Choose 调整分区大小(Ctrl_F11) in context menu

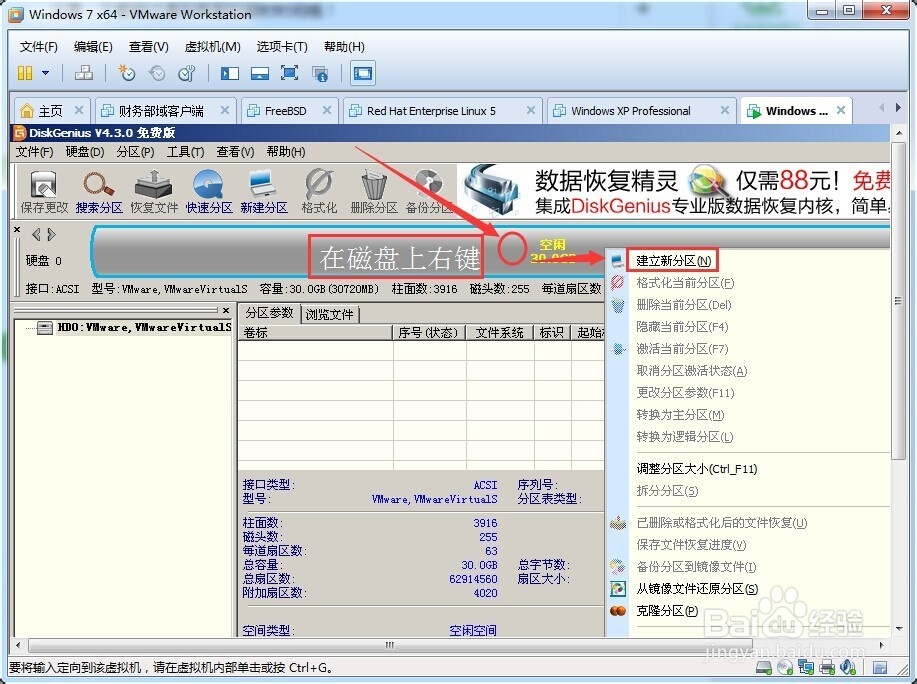point(697,469)
